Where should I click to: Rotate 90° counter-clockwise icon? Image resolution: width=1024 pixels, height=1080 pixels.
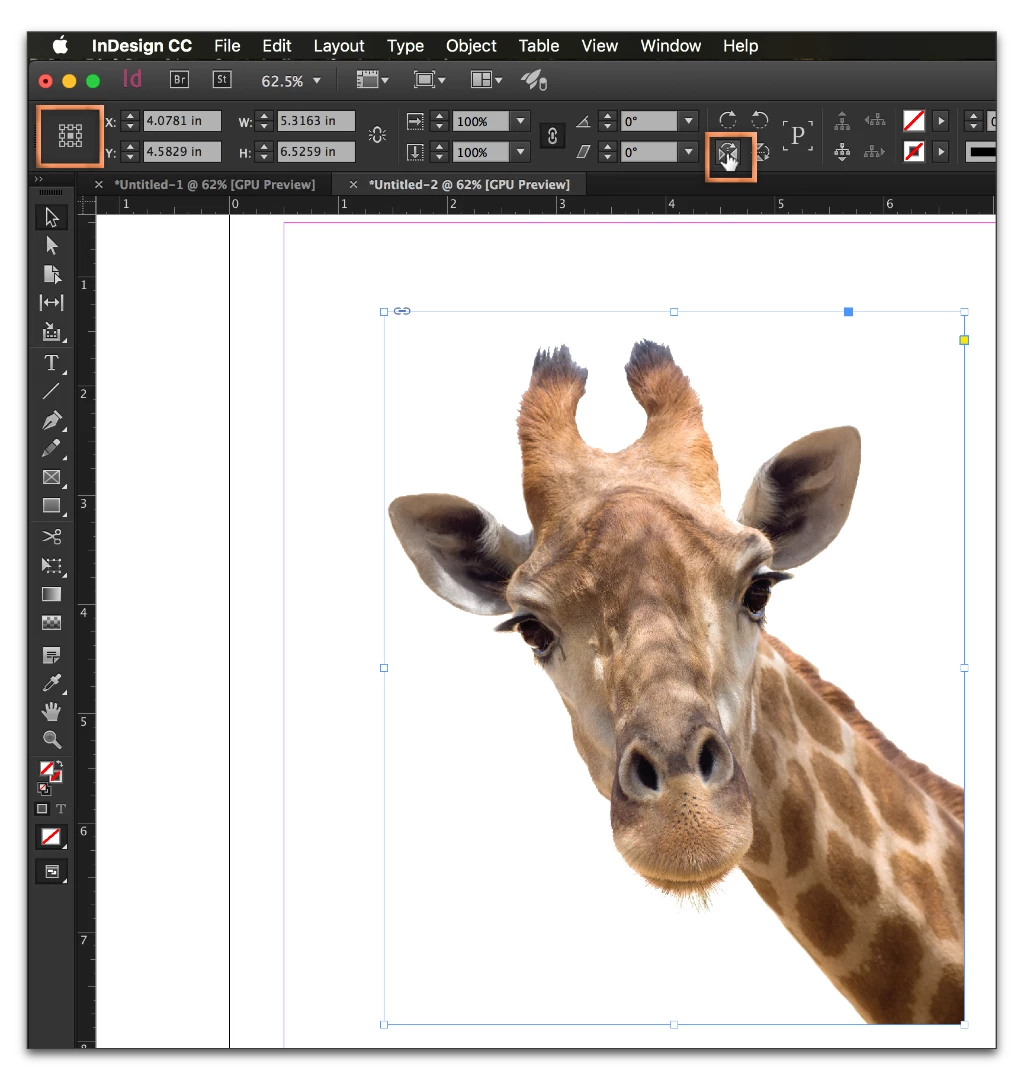tap(760, 120)
